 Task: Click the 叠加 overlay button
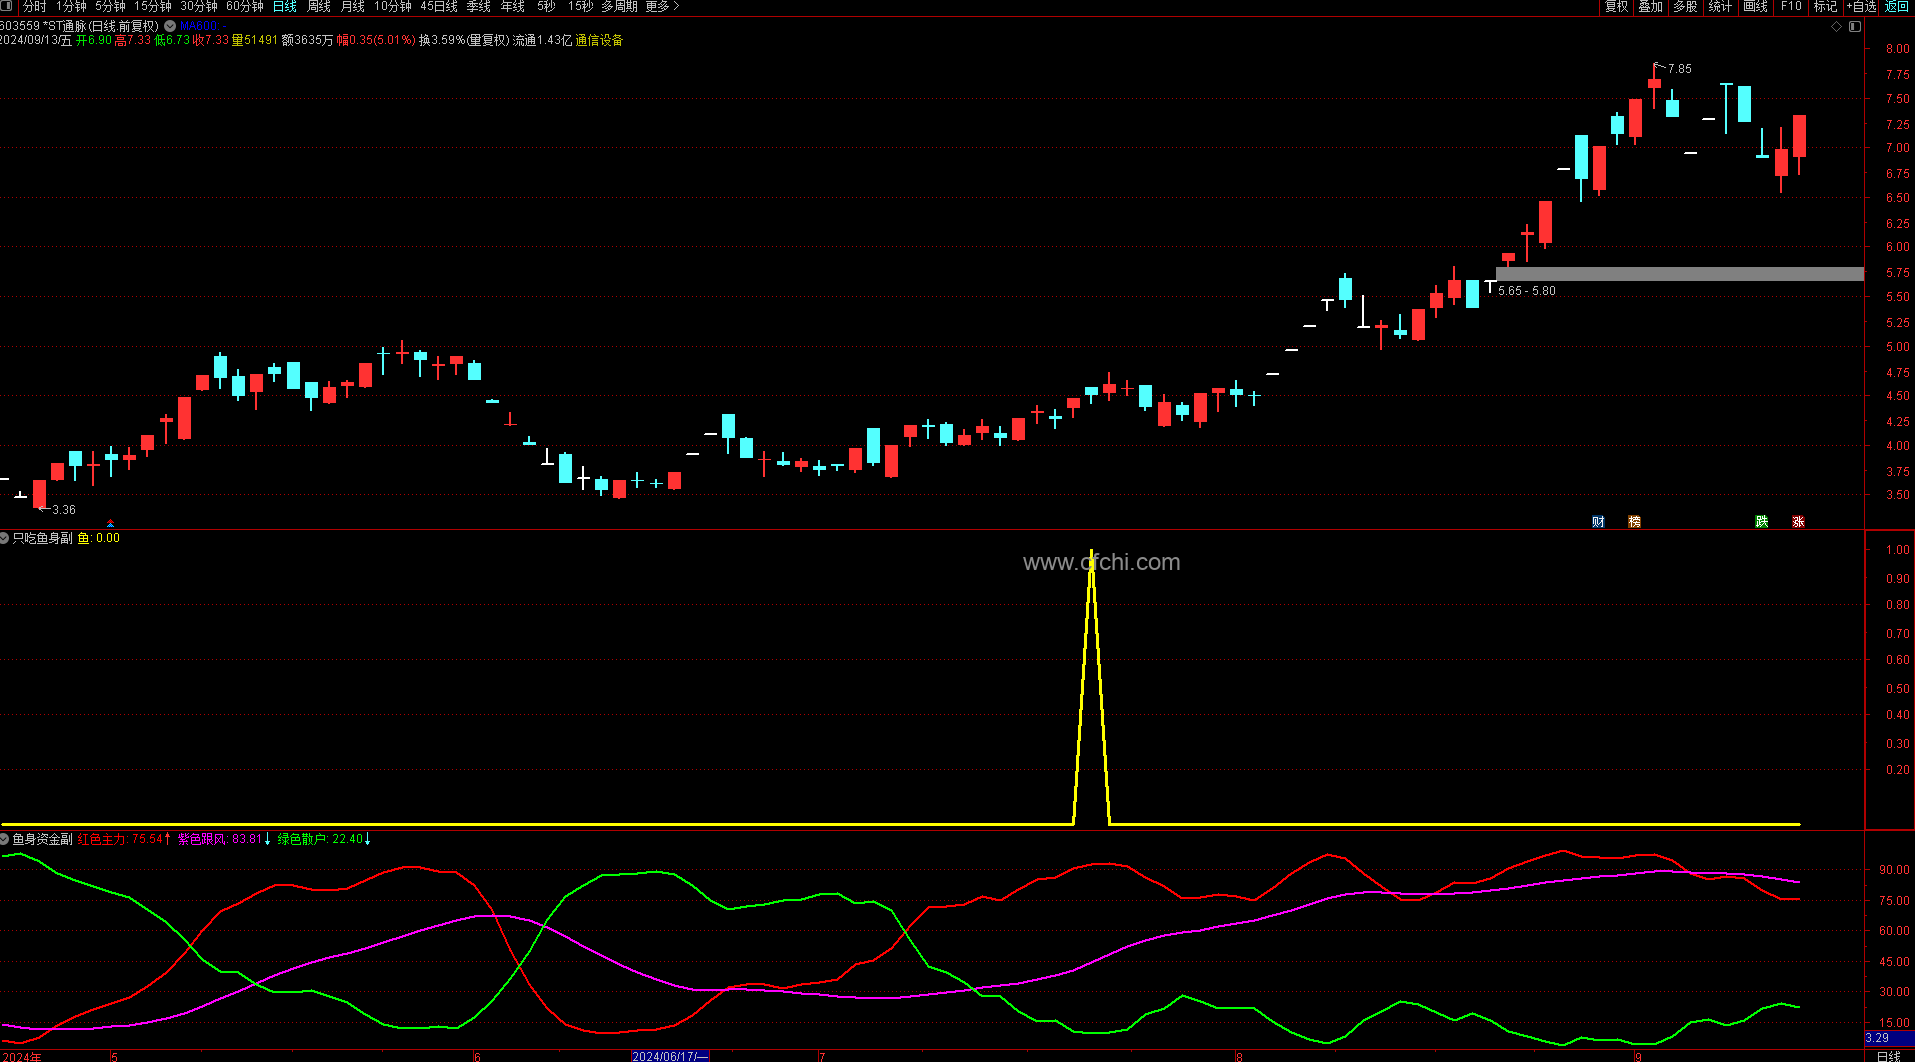click(1650, 7)
